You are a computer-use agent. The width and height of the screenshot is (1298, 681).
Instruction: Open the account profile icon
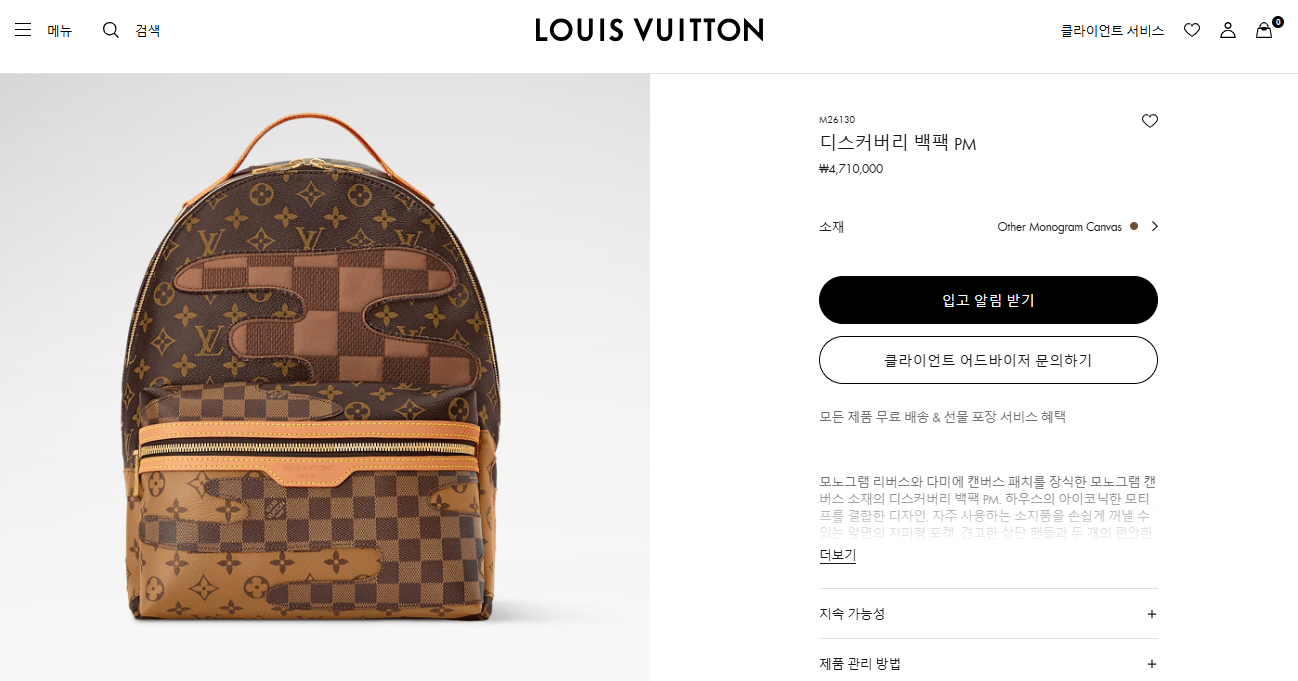point(1228,30)
